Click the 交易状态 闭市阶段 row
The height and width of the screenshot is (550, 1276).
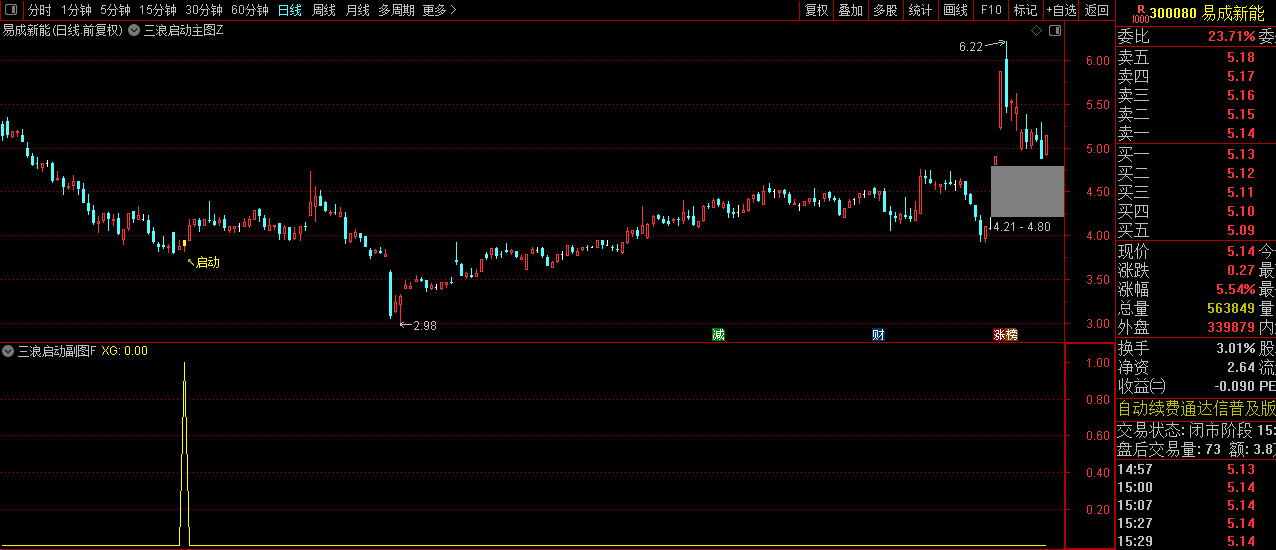coord(1195,431)
